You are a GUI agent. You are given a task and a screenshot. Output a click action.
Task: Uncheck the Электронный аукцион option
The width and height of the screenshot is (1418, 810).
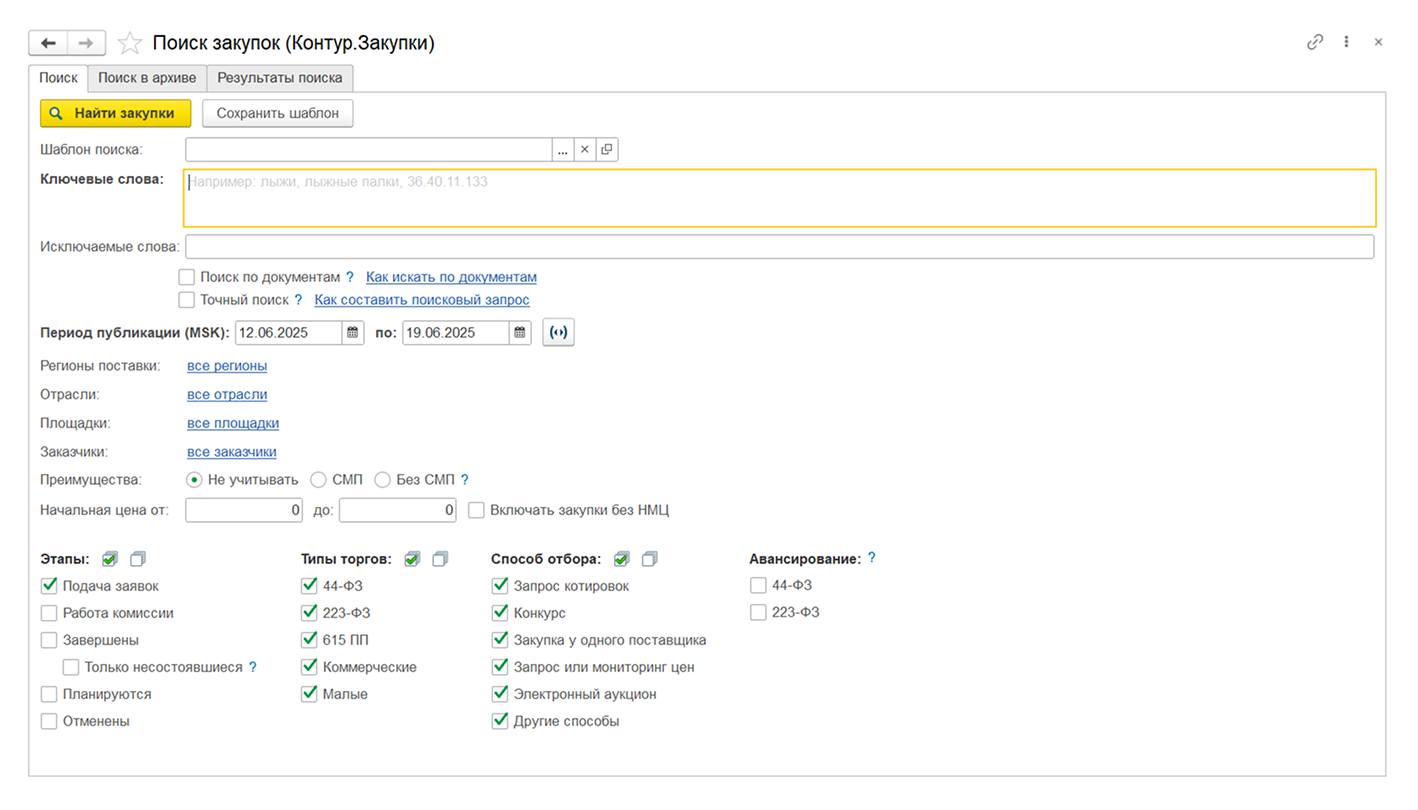pyautogui.click(x=500, y=694)
